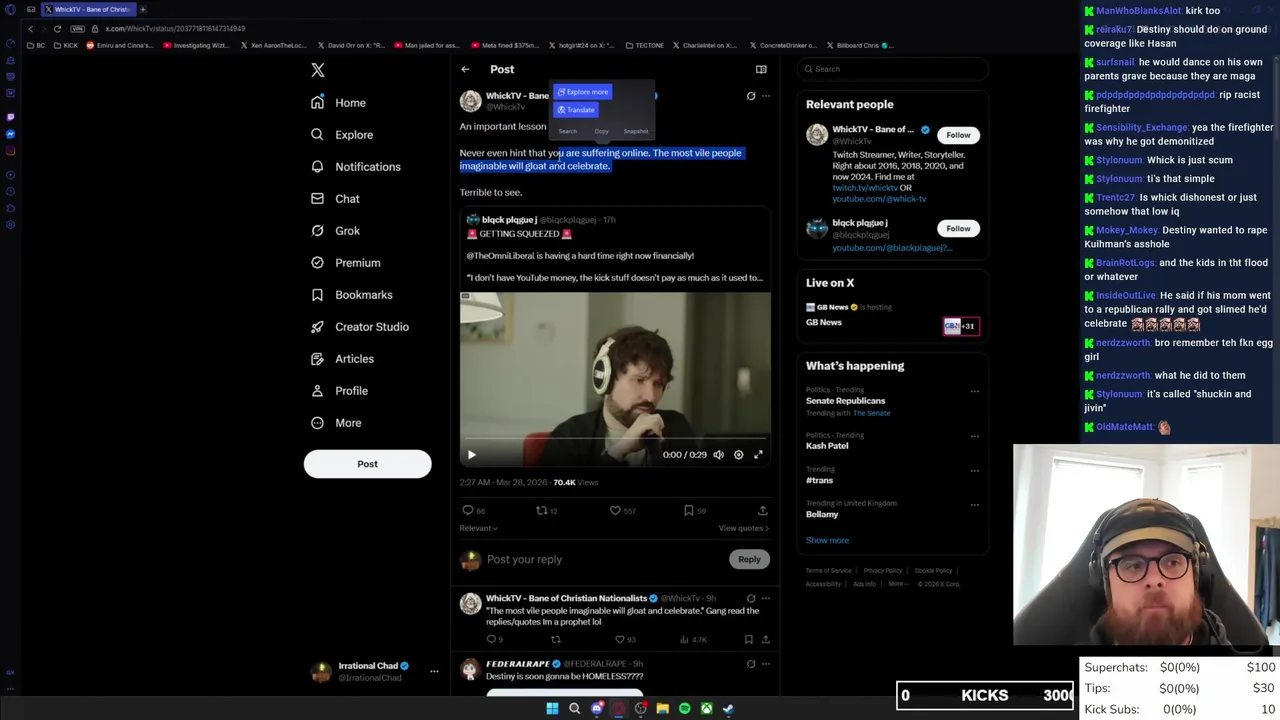Select Copy in the selection popup
1280x720 pixels.
pyautogui.click(x=601, y=131)
